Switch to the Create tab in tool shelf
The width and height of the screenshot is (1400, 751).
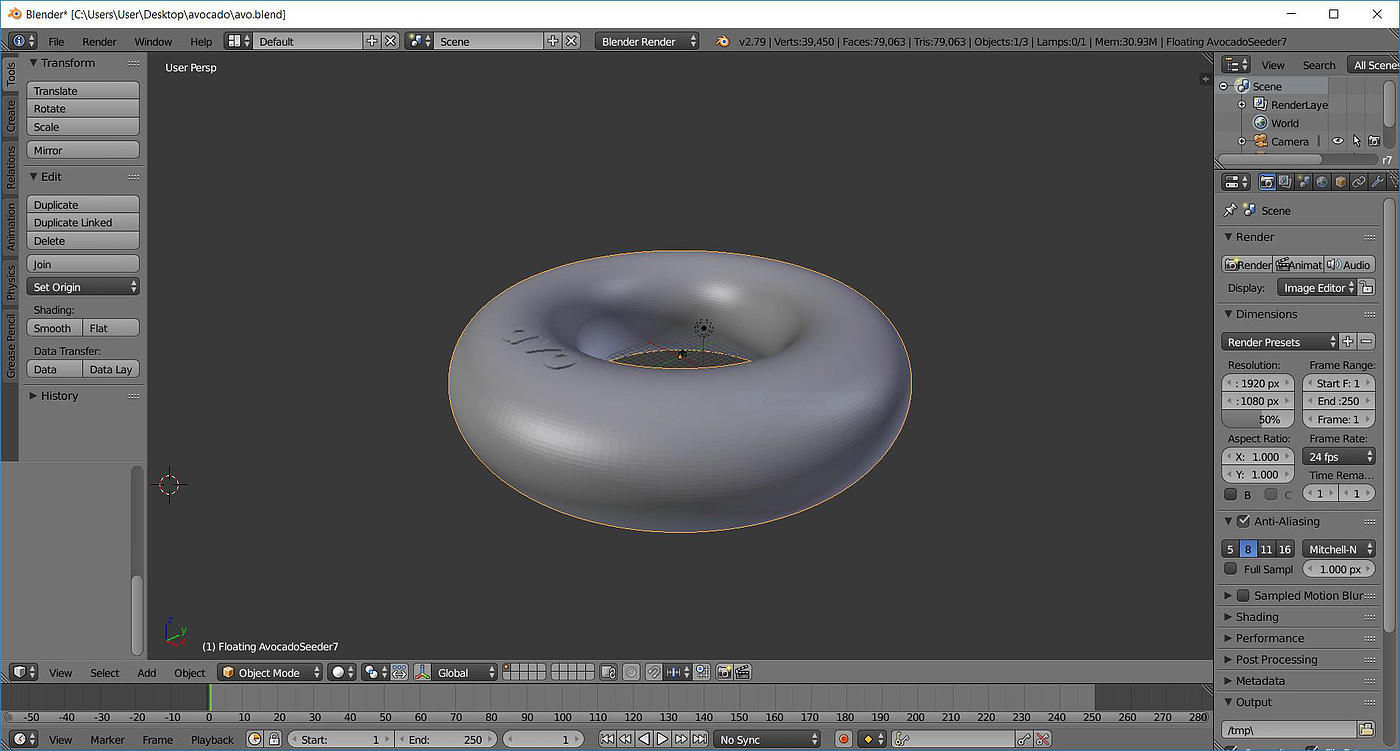(11, 117)
